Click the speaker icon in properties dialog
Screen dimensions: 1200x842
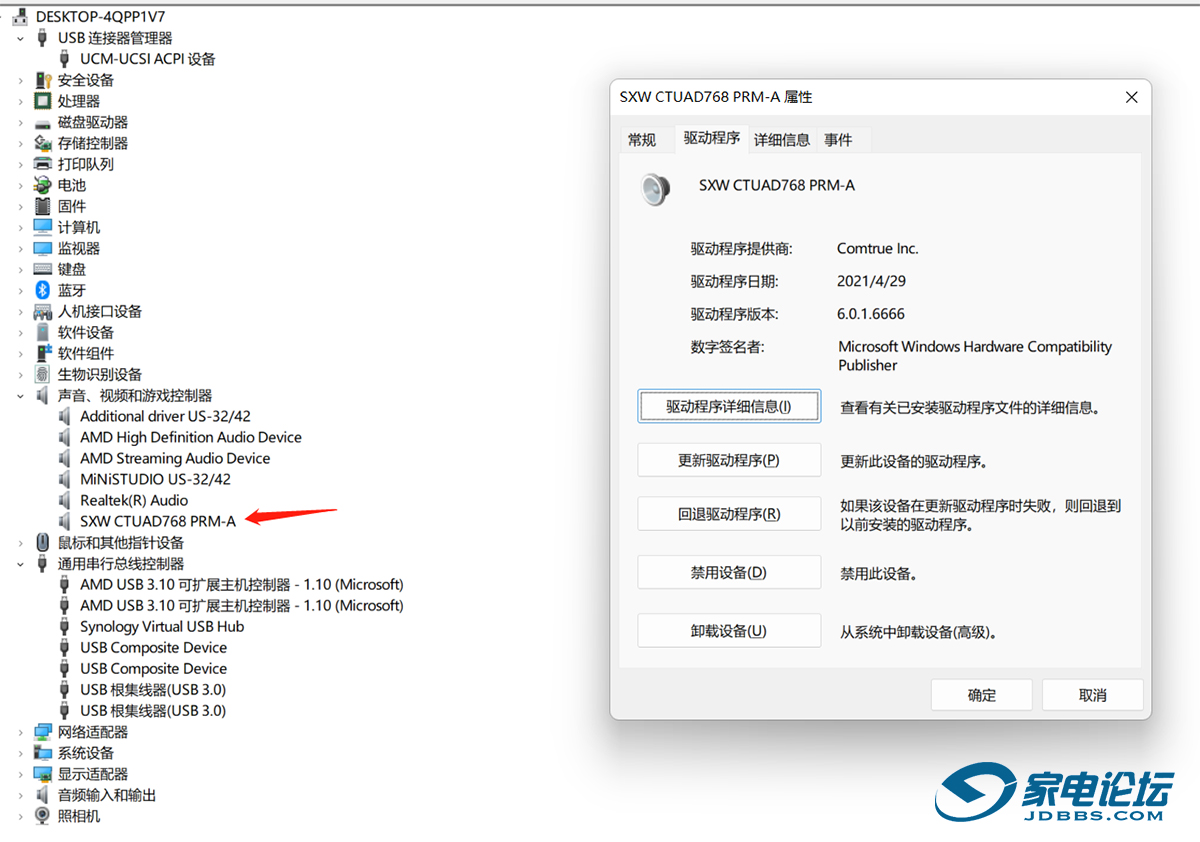(655, 189)
